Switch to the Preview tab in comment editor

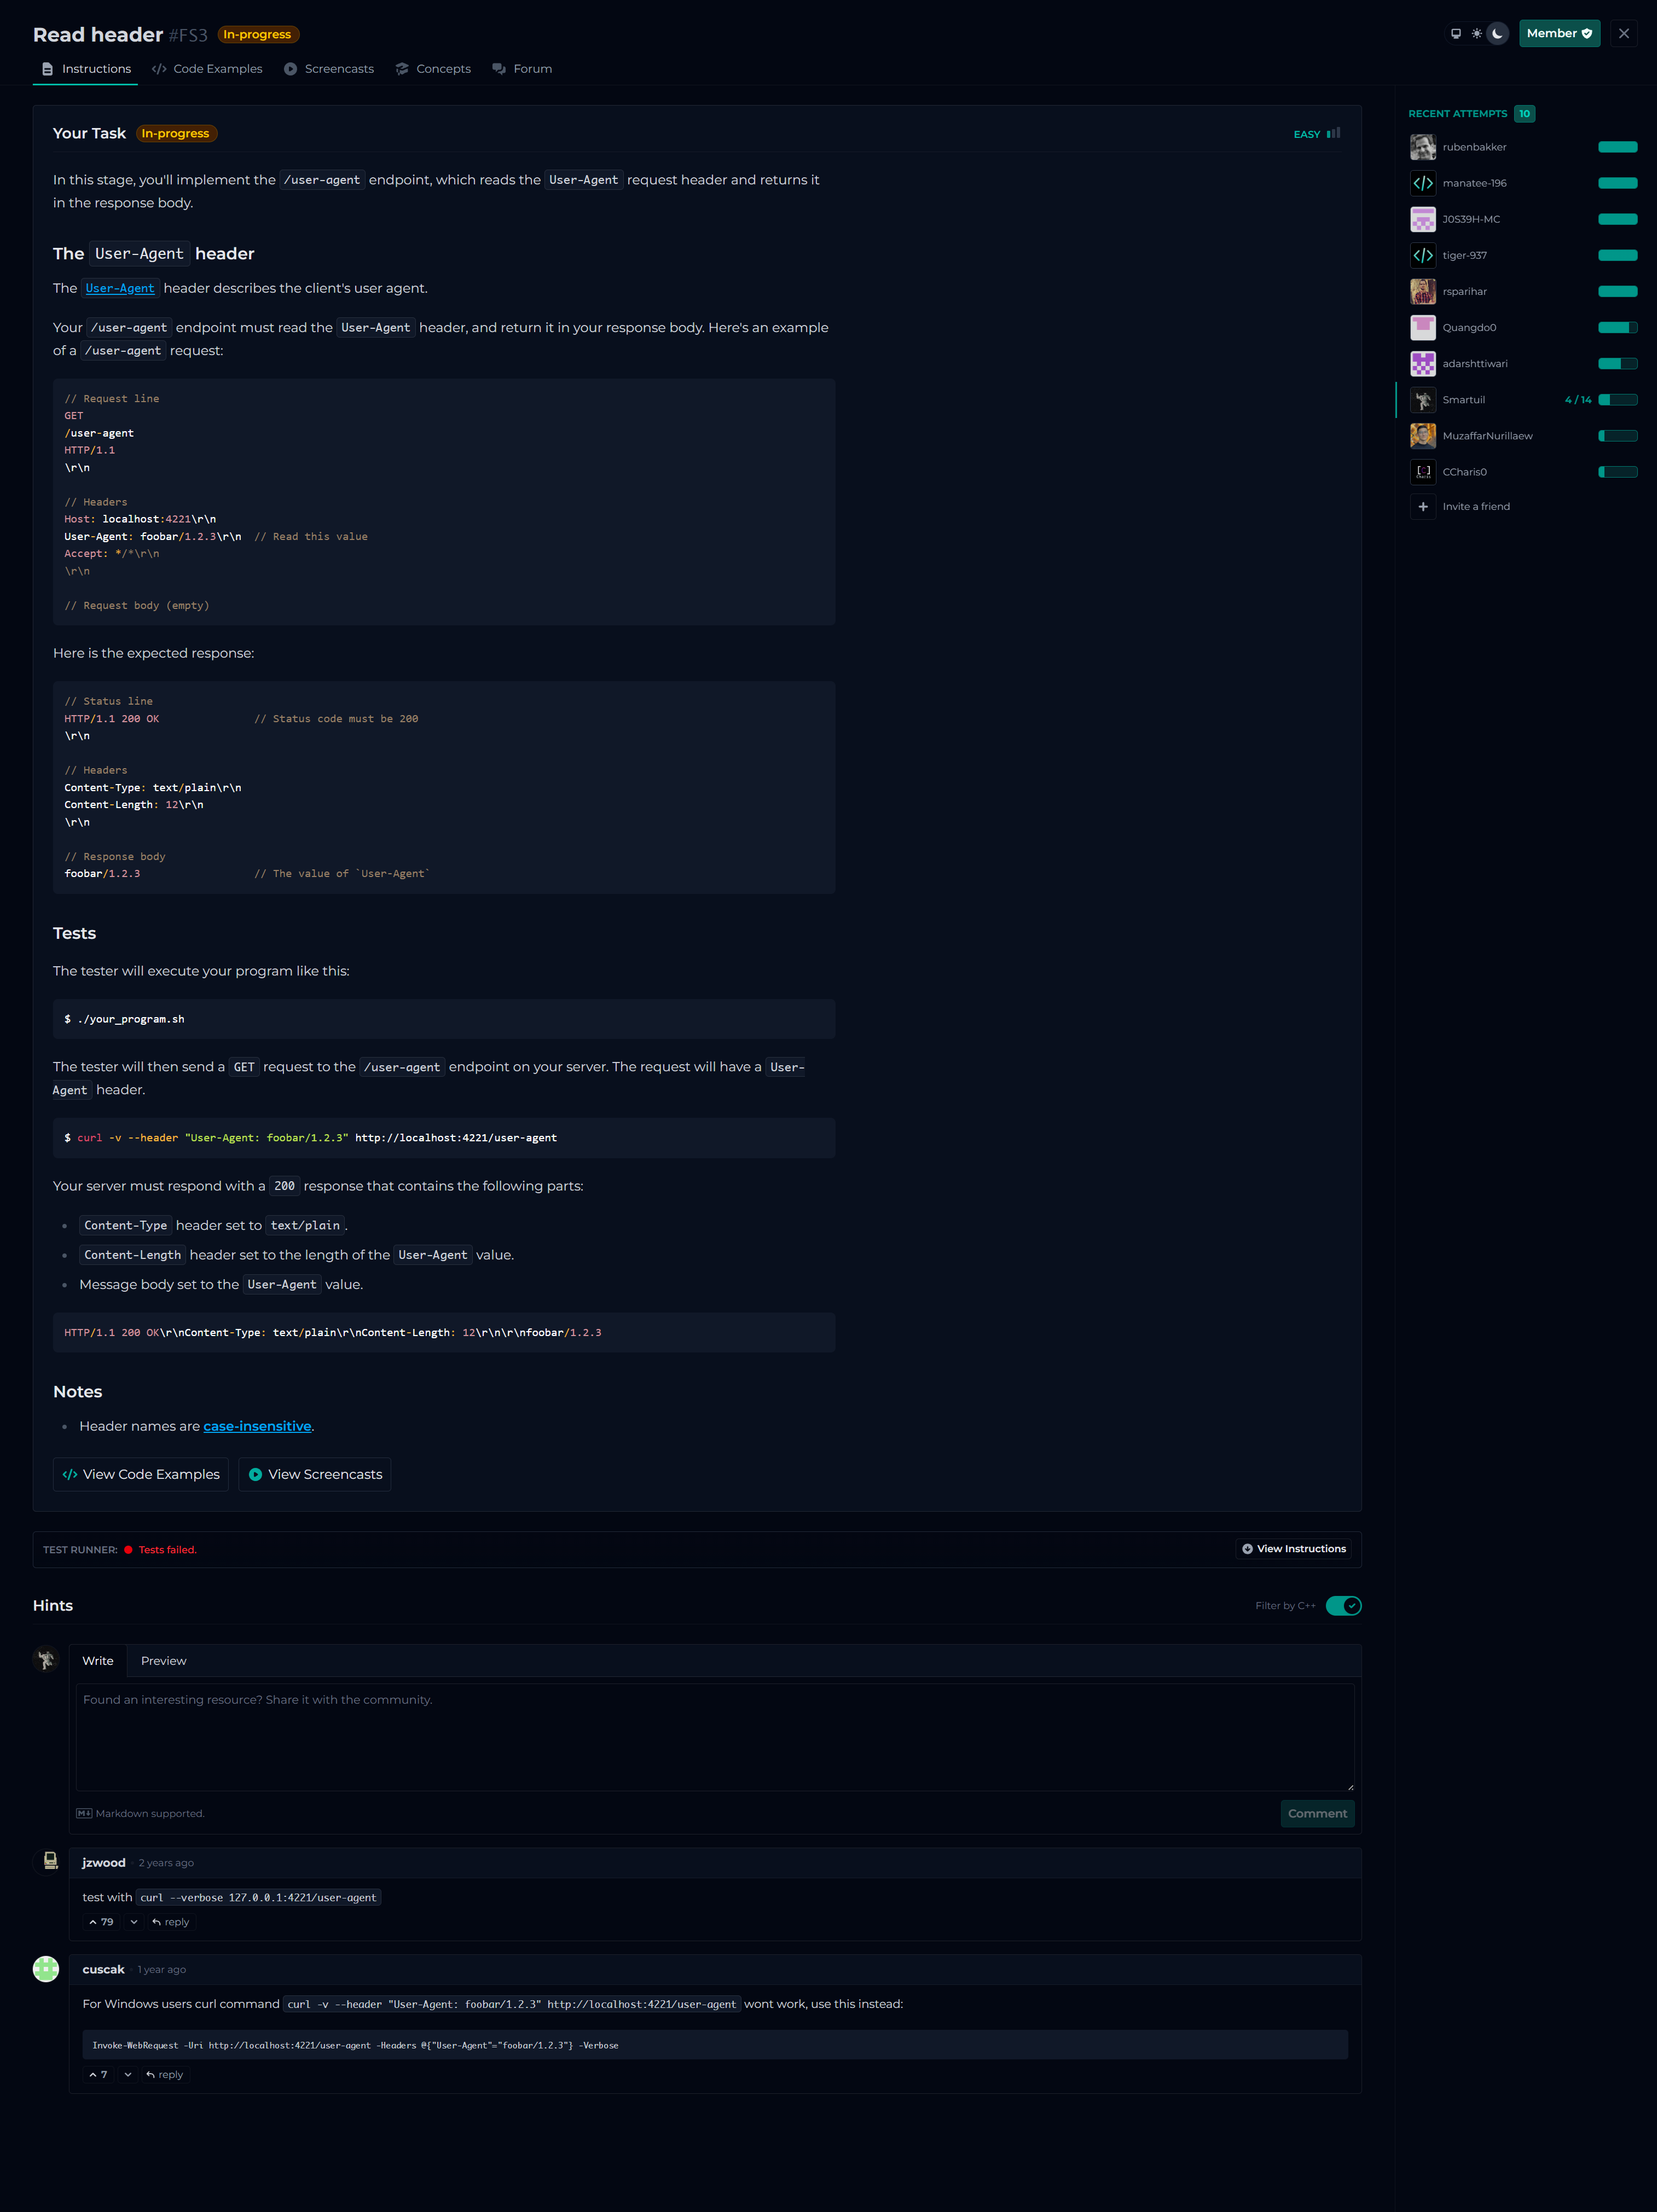click(x=163, y=1661)
